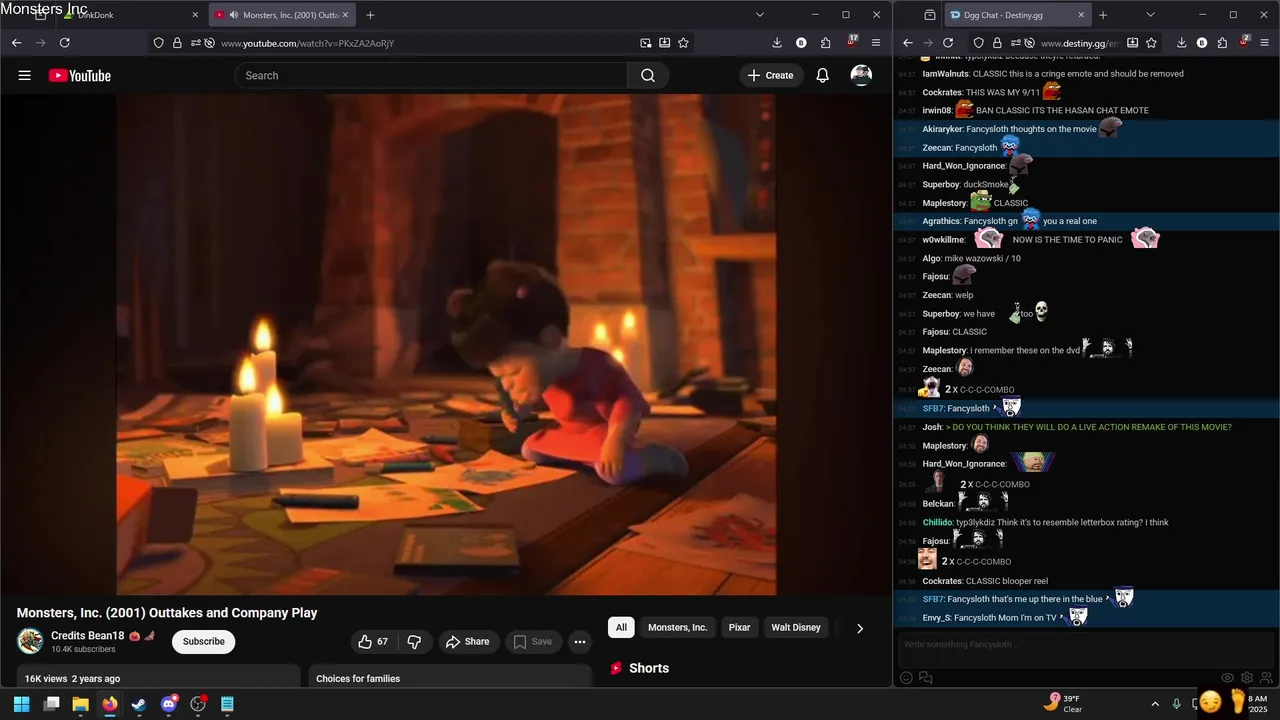
Task: Subscribe to Credits Bean18 channel
Action: pos(203,641)
